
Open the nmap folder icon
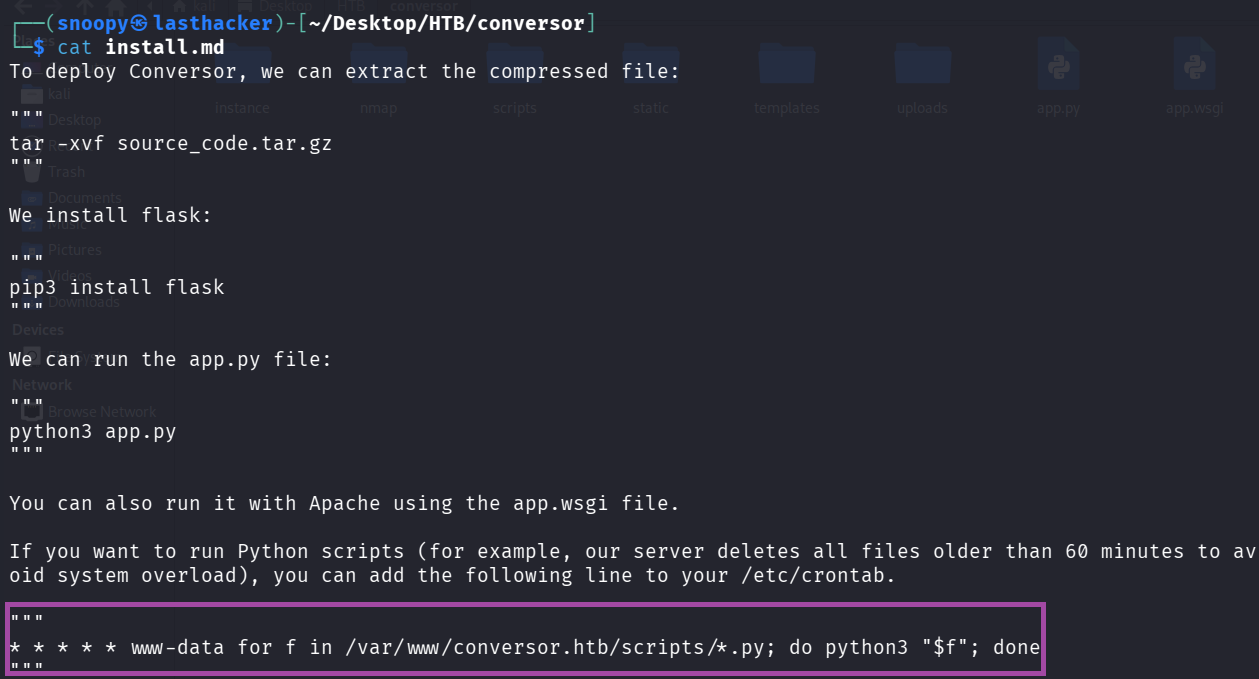click(x=379, y=70)
